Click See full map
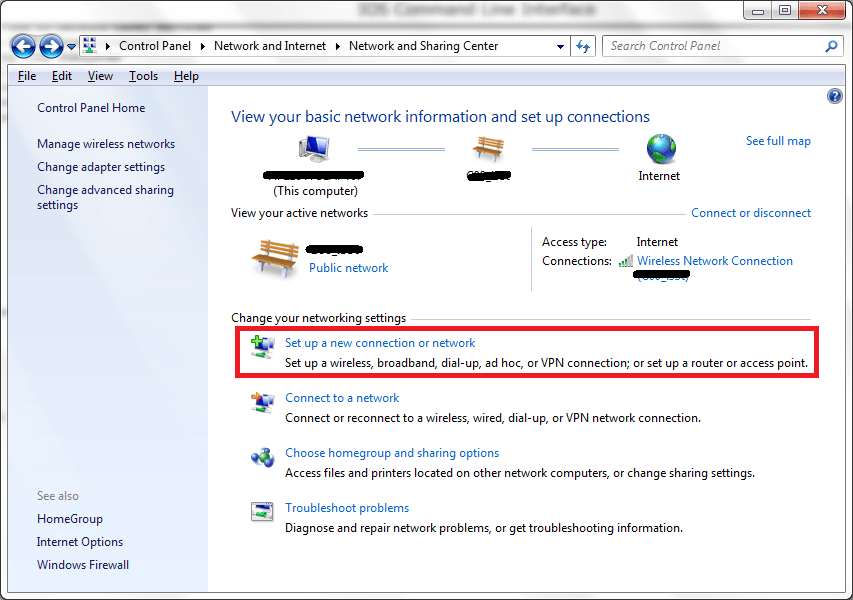 pyautogui.click(x=778, y=140)
